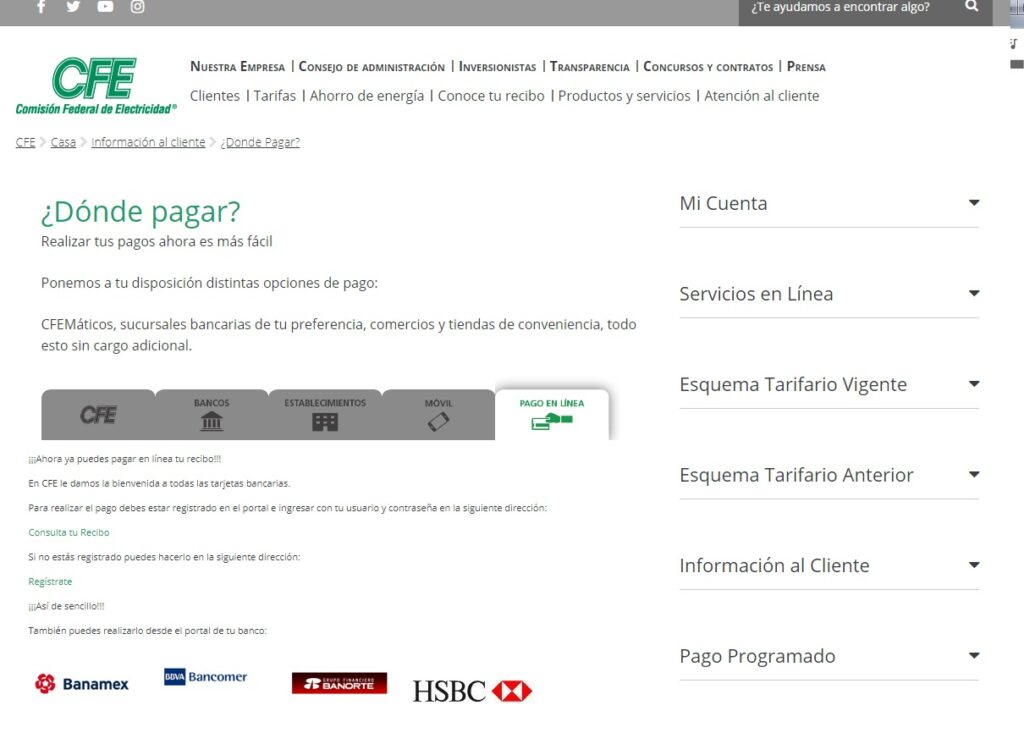Viewport: 1024px width, 733px height.
Task: Expand Esquema Tarifario Vigente panel
Action: [828, 384]
